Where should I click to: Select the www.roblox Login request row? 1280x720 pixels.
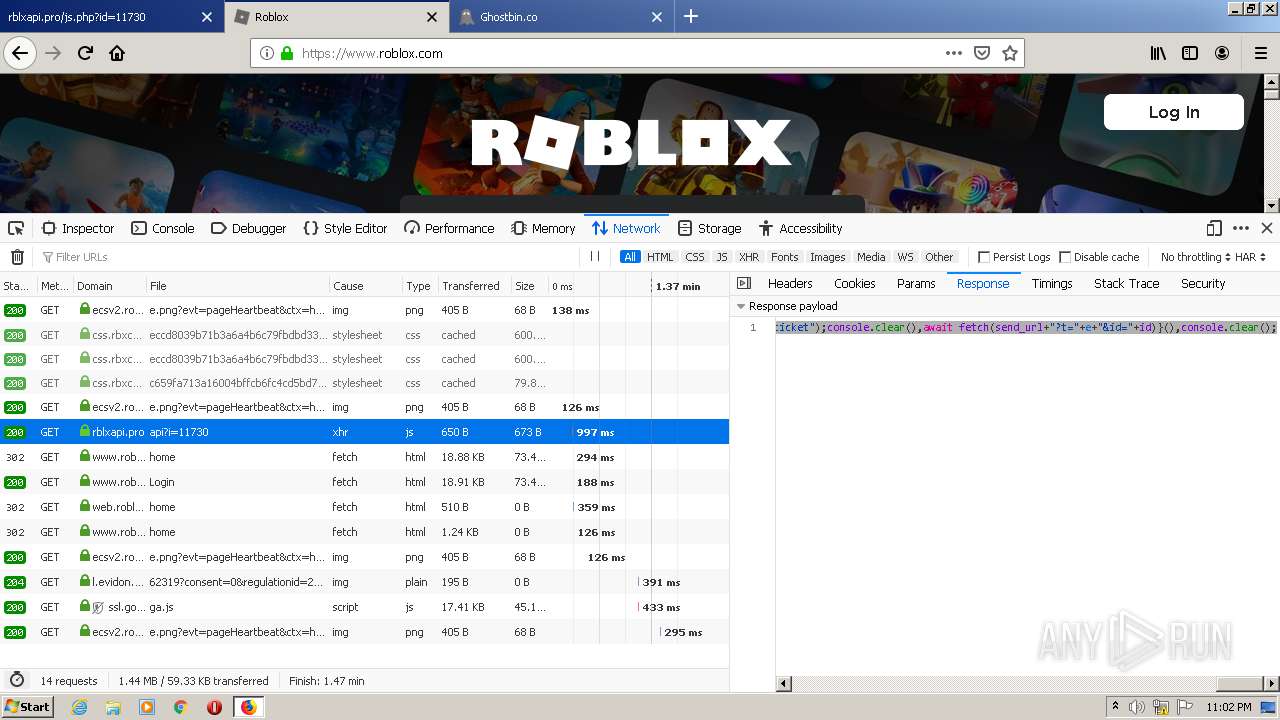pos(364,482)
